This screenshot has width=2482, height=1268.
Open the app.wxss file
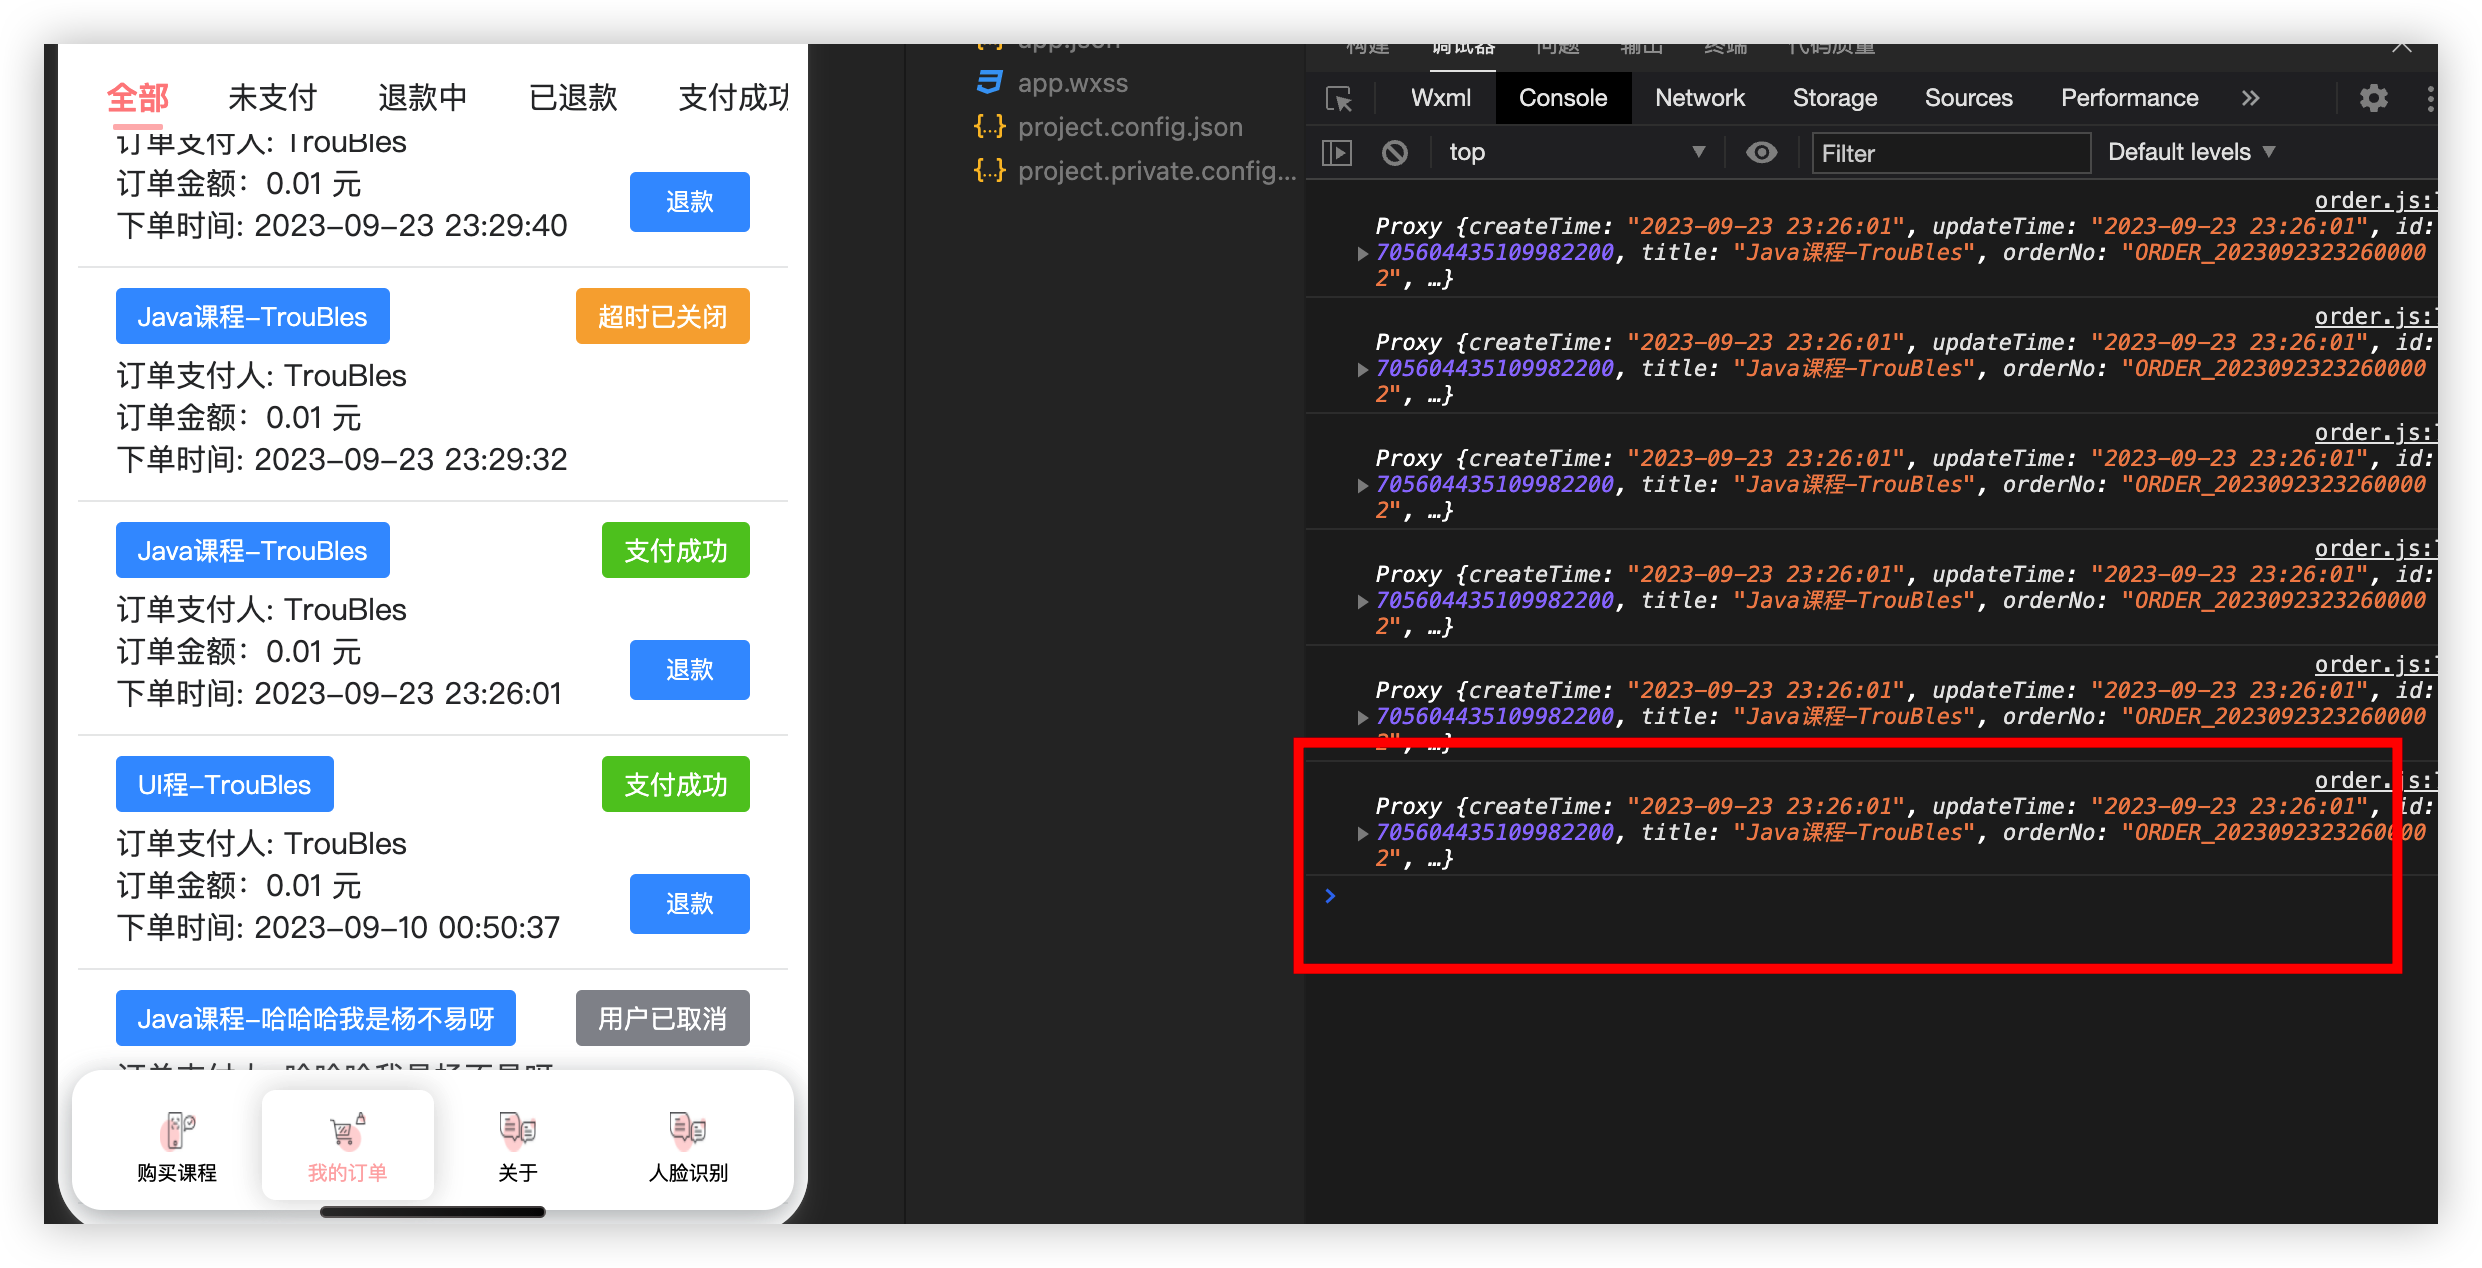[x=1071, y=83]
